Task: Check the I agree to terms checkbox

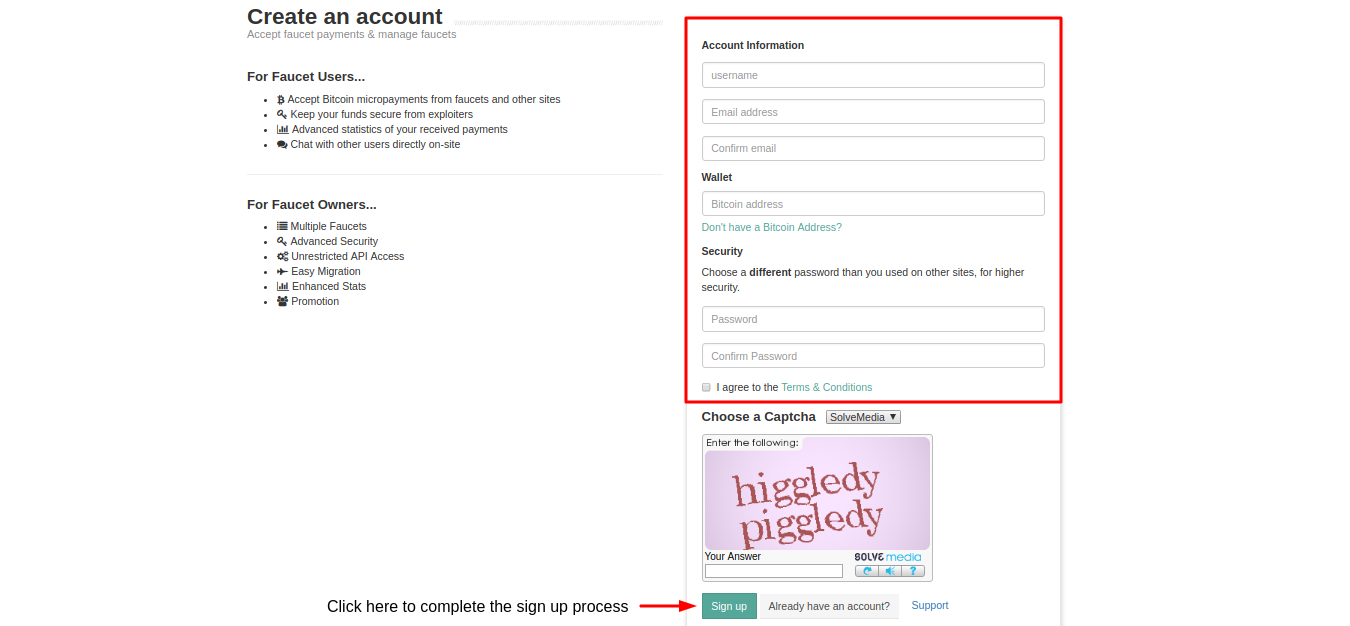Action: tap(706, 387)
